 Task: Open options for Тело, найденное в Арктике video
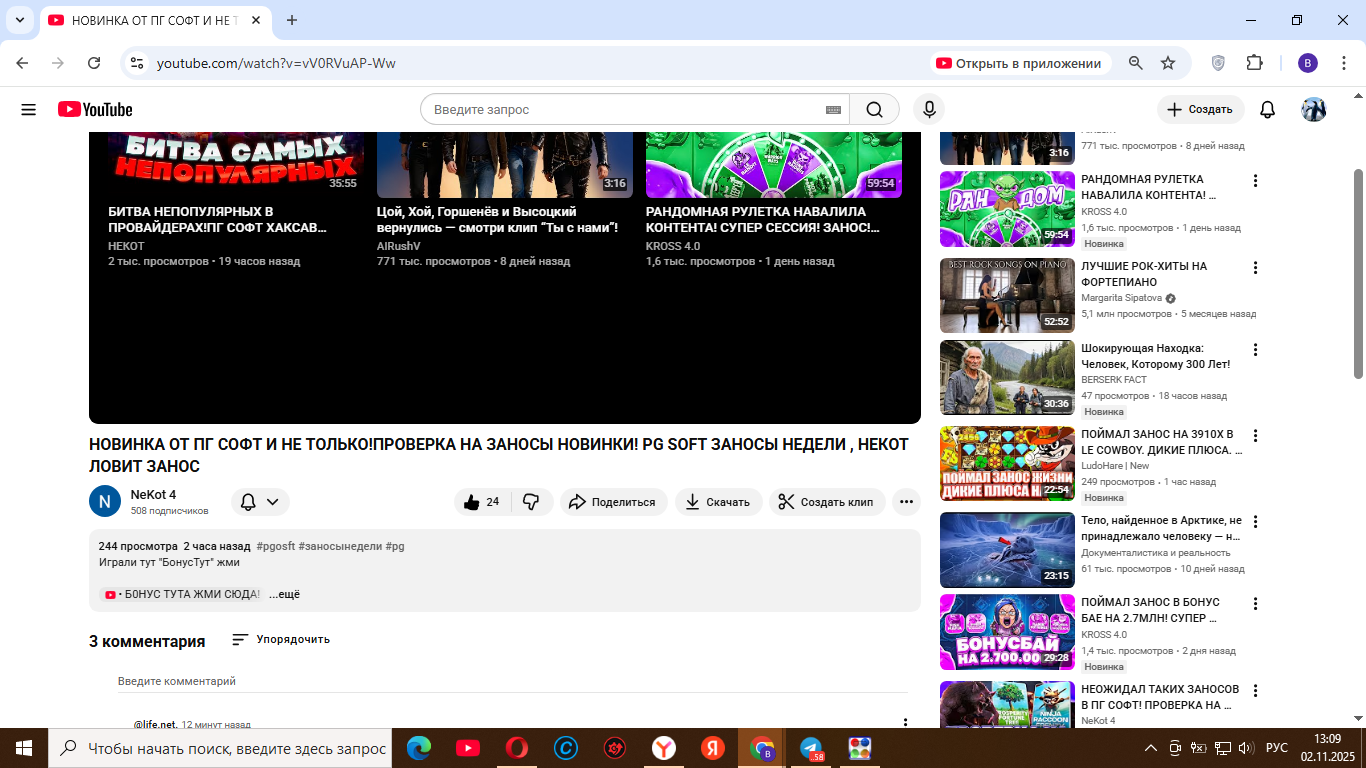1256,522
